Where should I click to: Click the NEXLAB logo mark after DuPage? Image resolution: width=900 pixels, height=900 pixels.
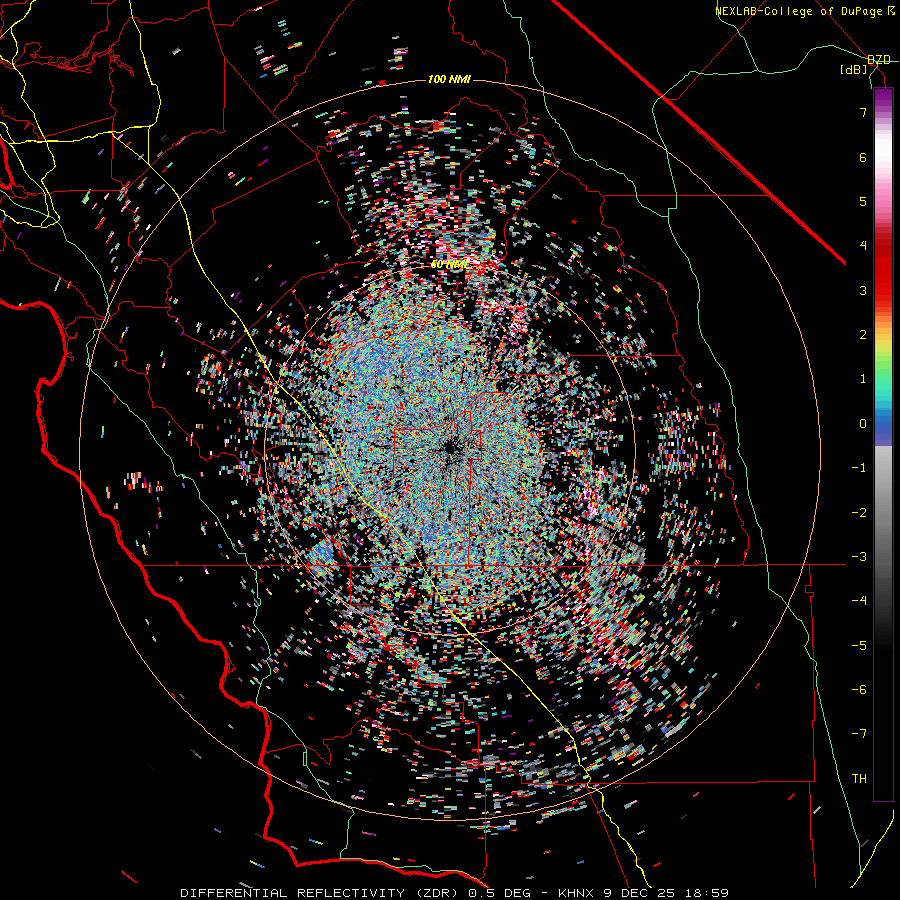[891, 11]
